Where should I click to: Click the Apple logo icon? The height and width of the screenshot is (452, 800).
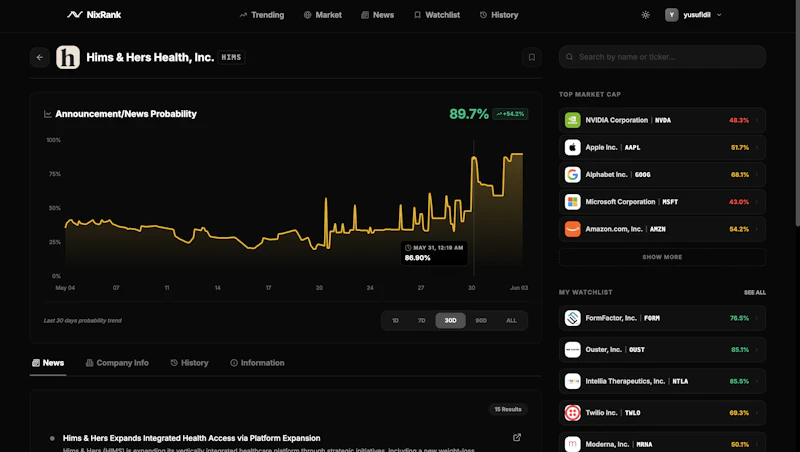(x=572, y=147)
